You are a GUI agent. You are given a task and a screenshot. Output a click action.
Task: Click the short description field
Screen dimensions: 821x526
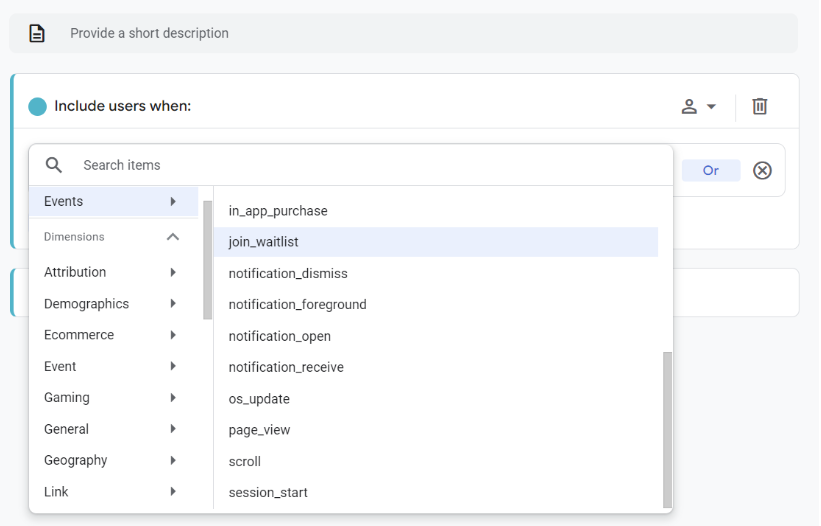403,33
